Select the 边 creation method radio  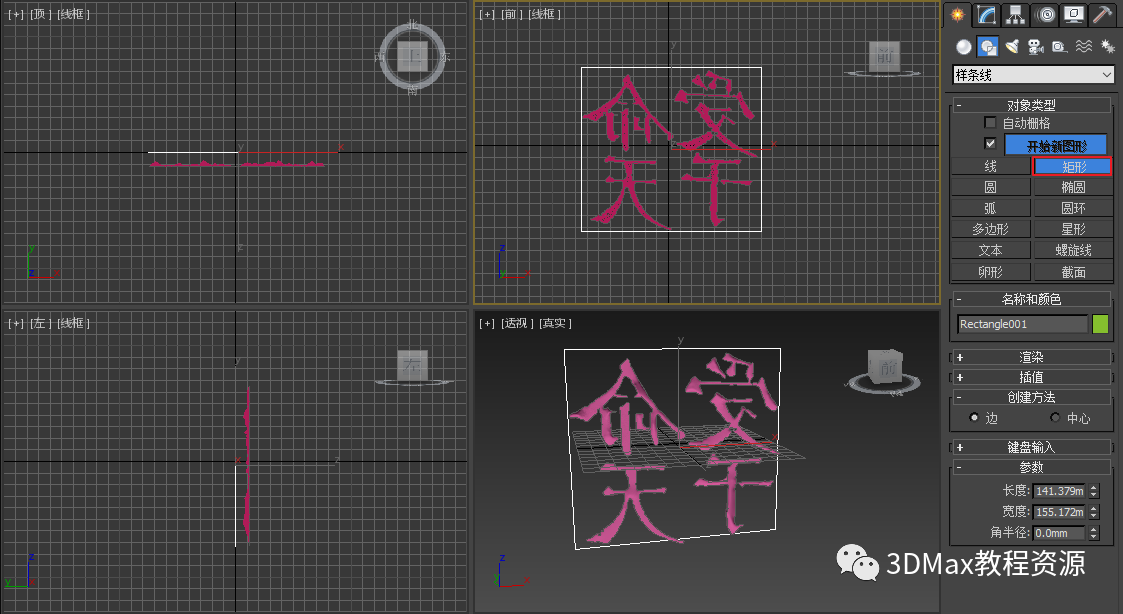pyautogui.click(x=974, y=417)
